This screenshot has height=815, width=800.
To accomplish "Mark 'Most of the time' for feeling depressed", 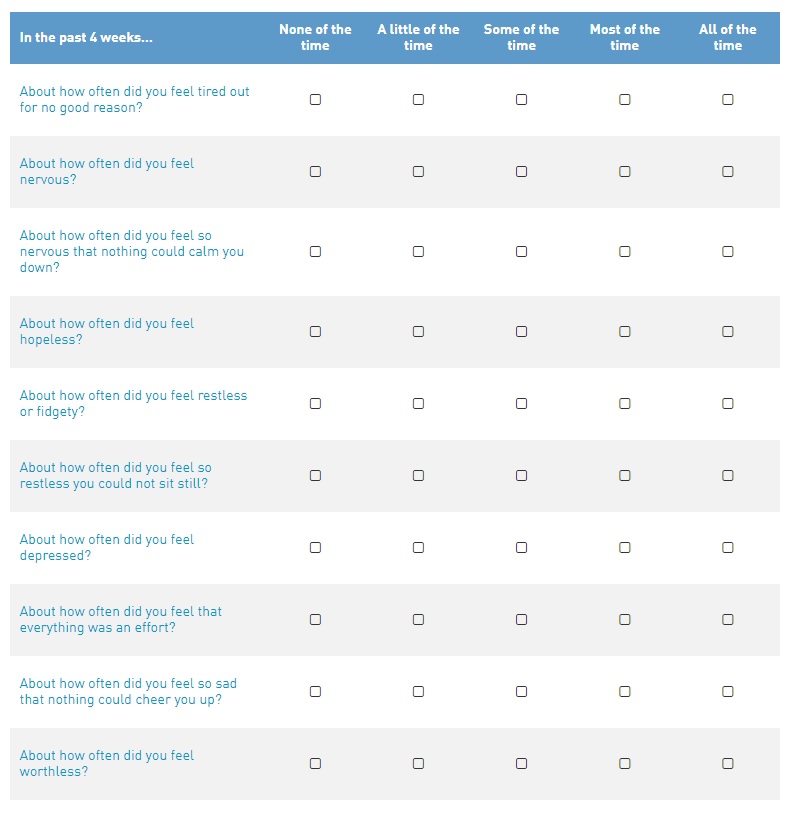I will pos(625,547).
